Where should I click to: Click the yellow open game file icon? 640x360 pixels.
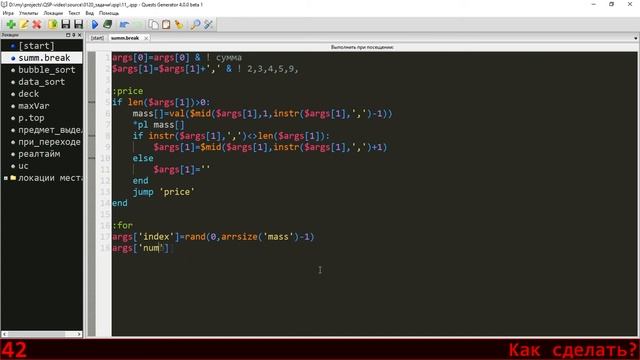[53, 24]
